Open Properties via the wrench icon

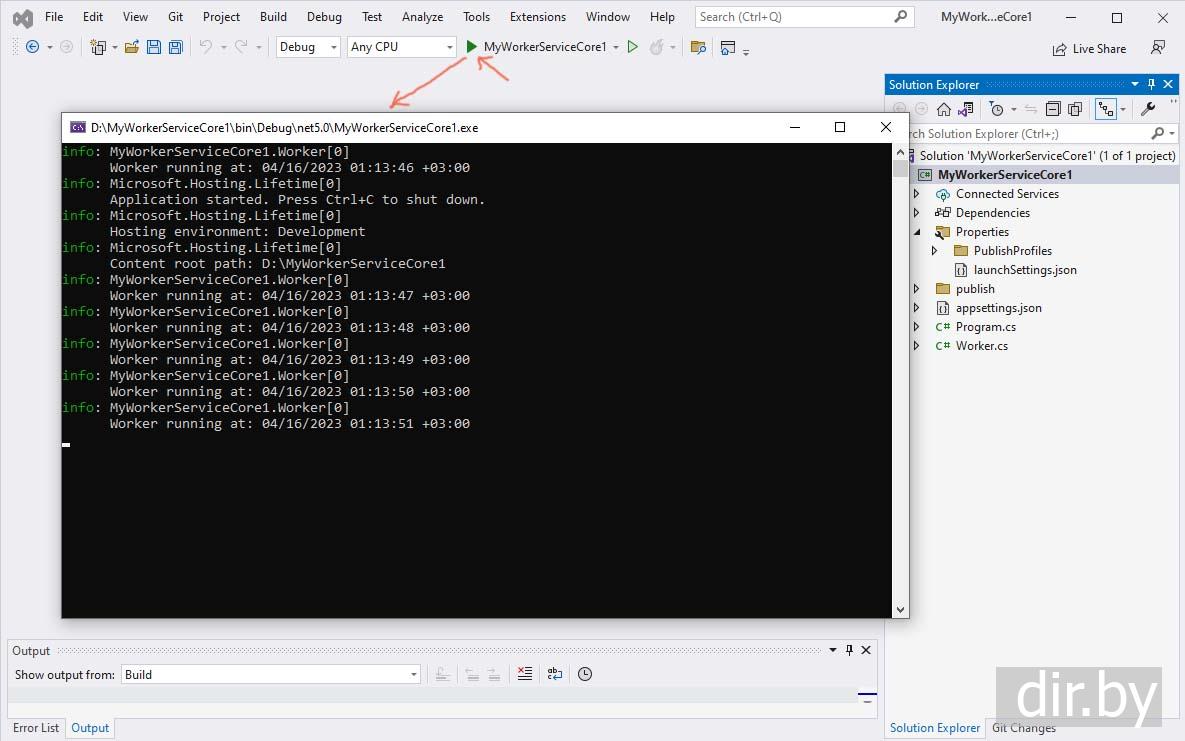(x=1148, y=109)
